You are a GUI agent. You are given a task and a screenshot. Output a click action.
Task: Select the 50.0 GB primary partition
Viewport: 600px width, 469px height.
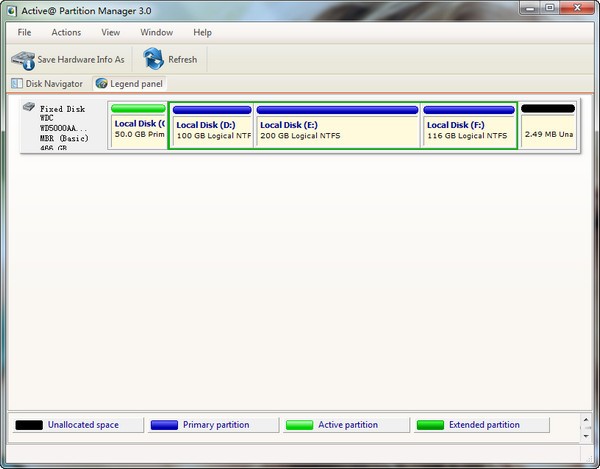coord(138,128)
